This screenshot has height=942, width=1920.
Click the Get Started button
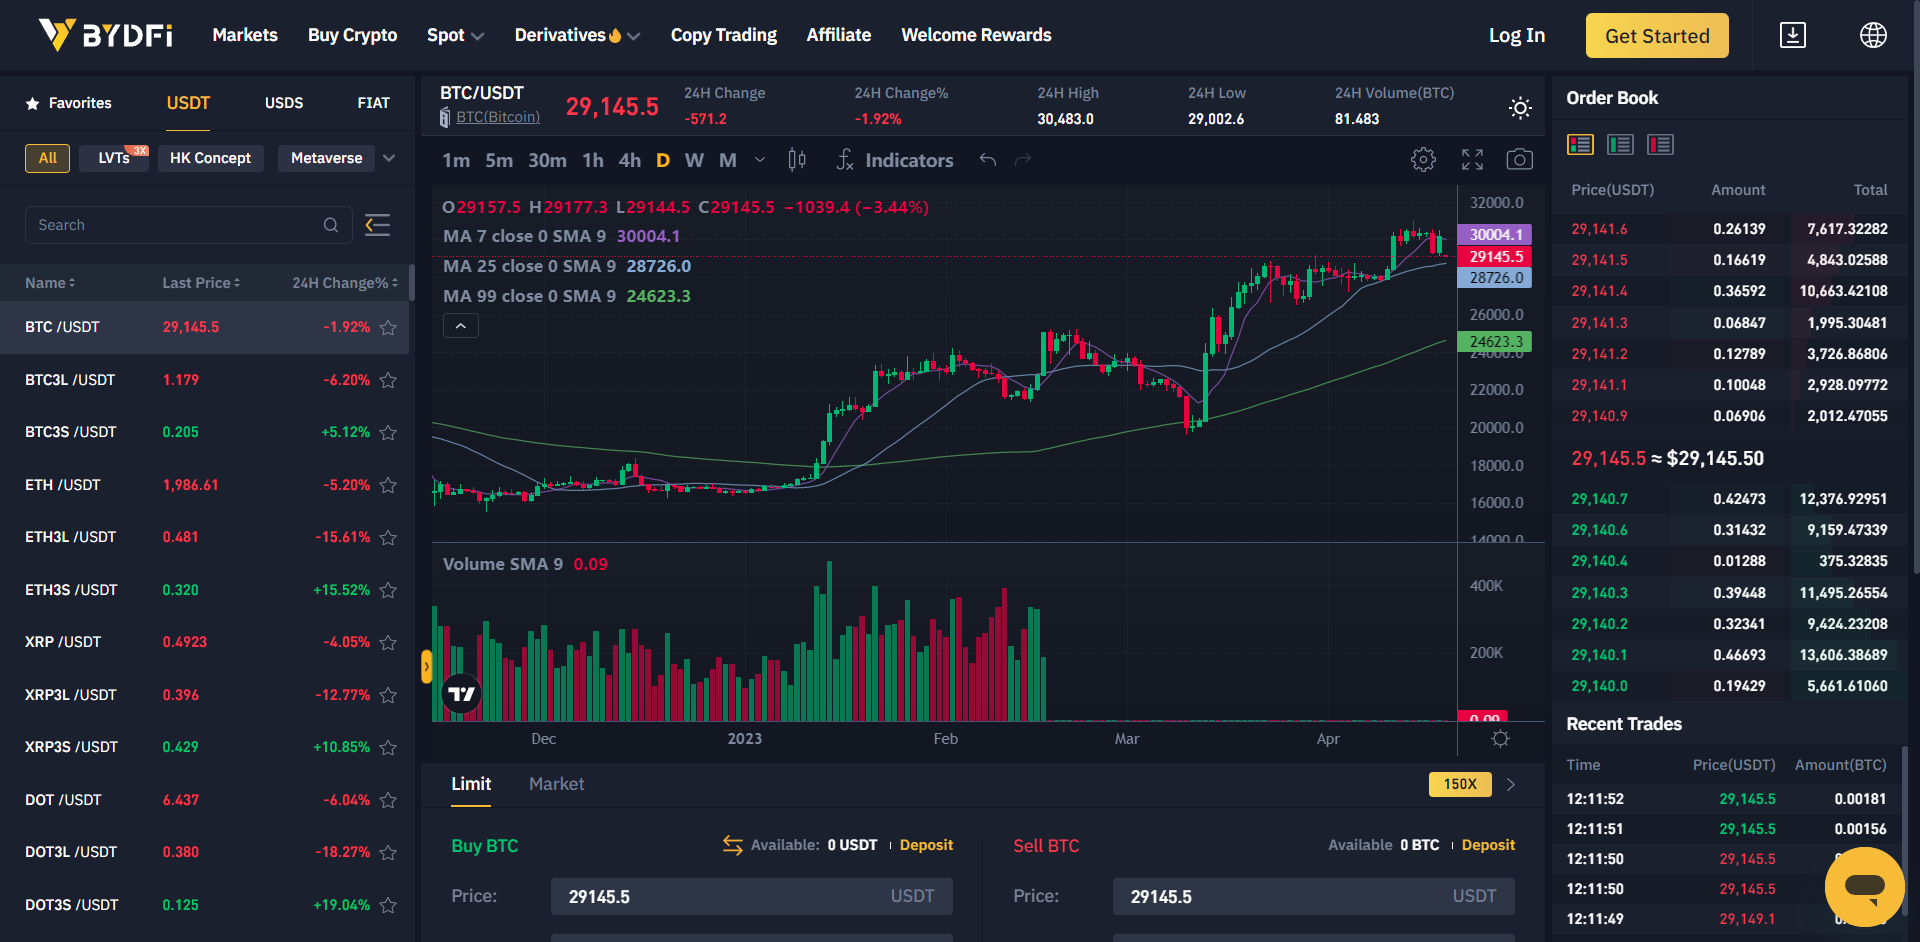click(x=1656, y=36)
